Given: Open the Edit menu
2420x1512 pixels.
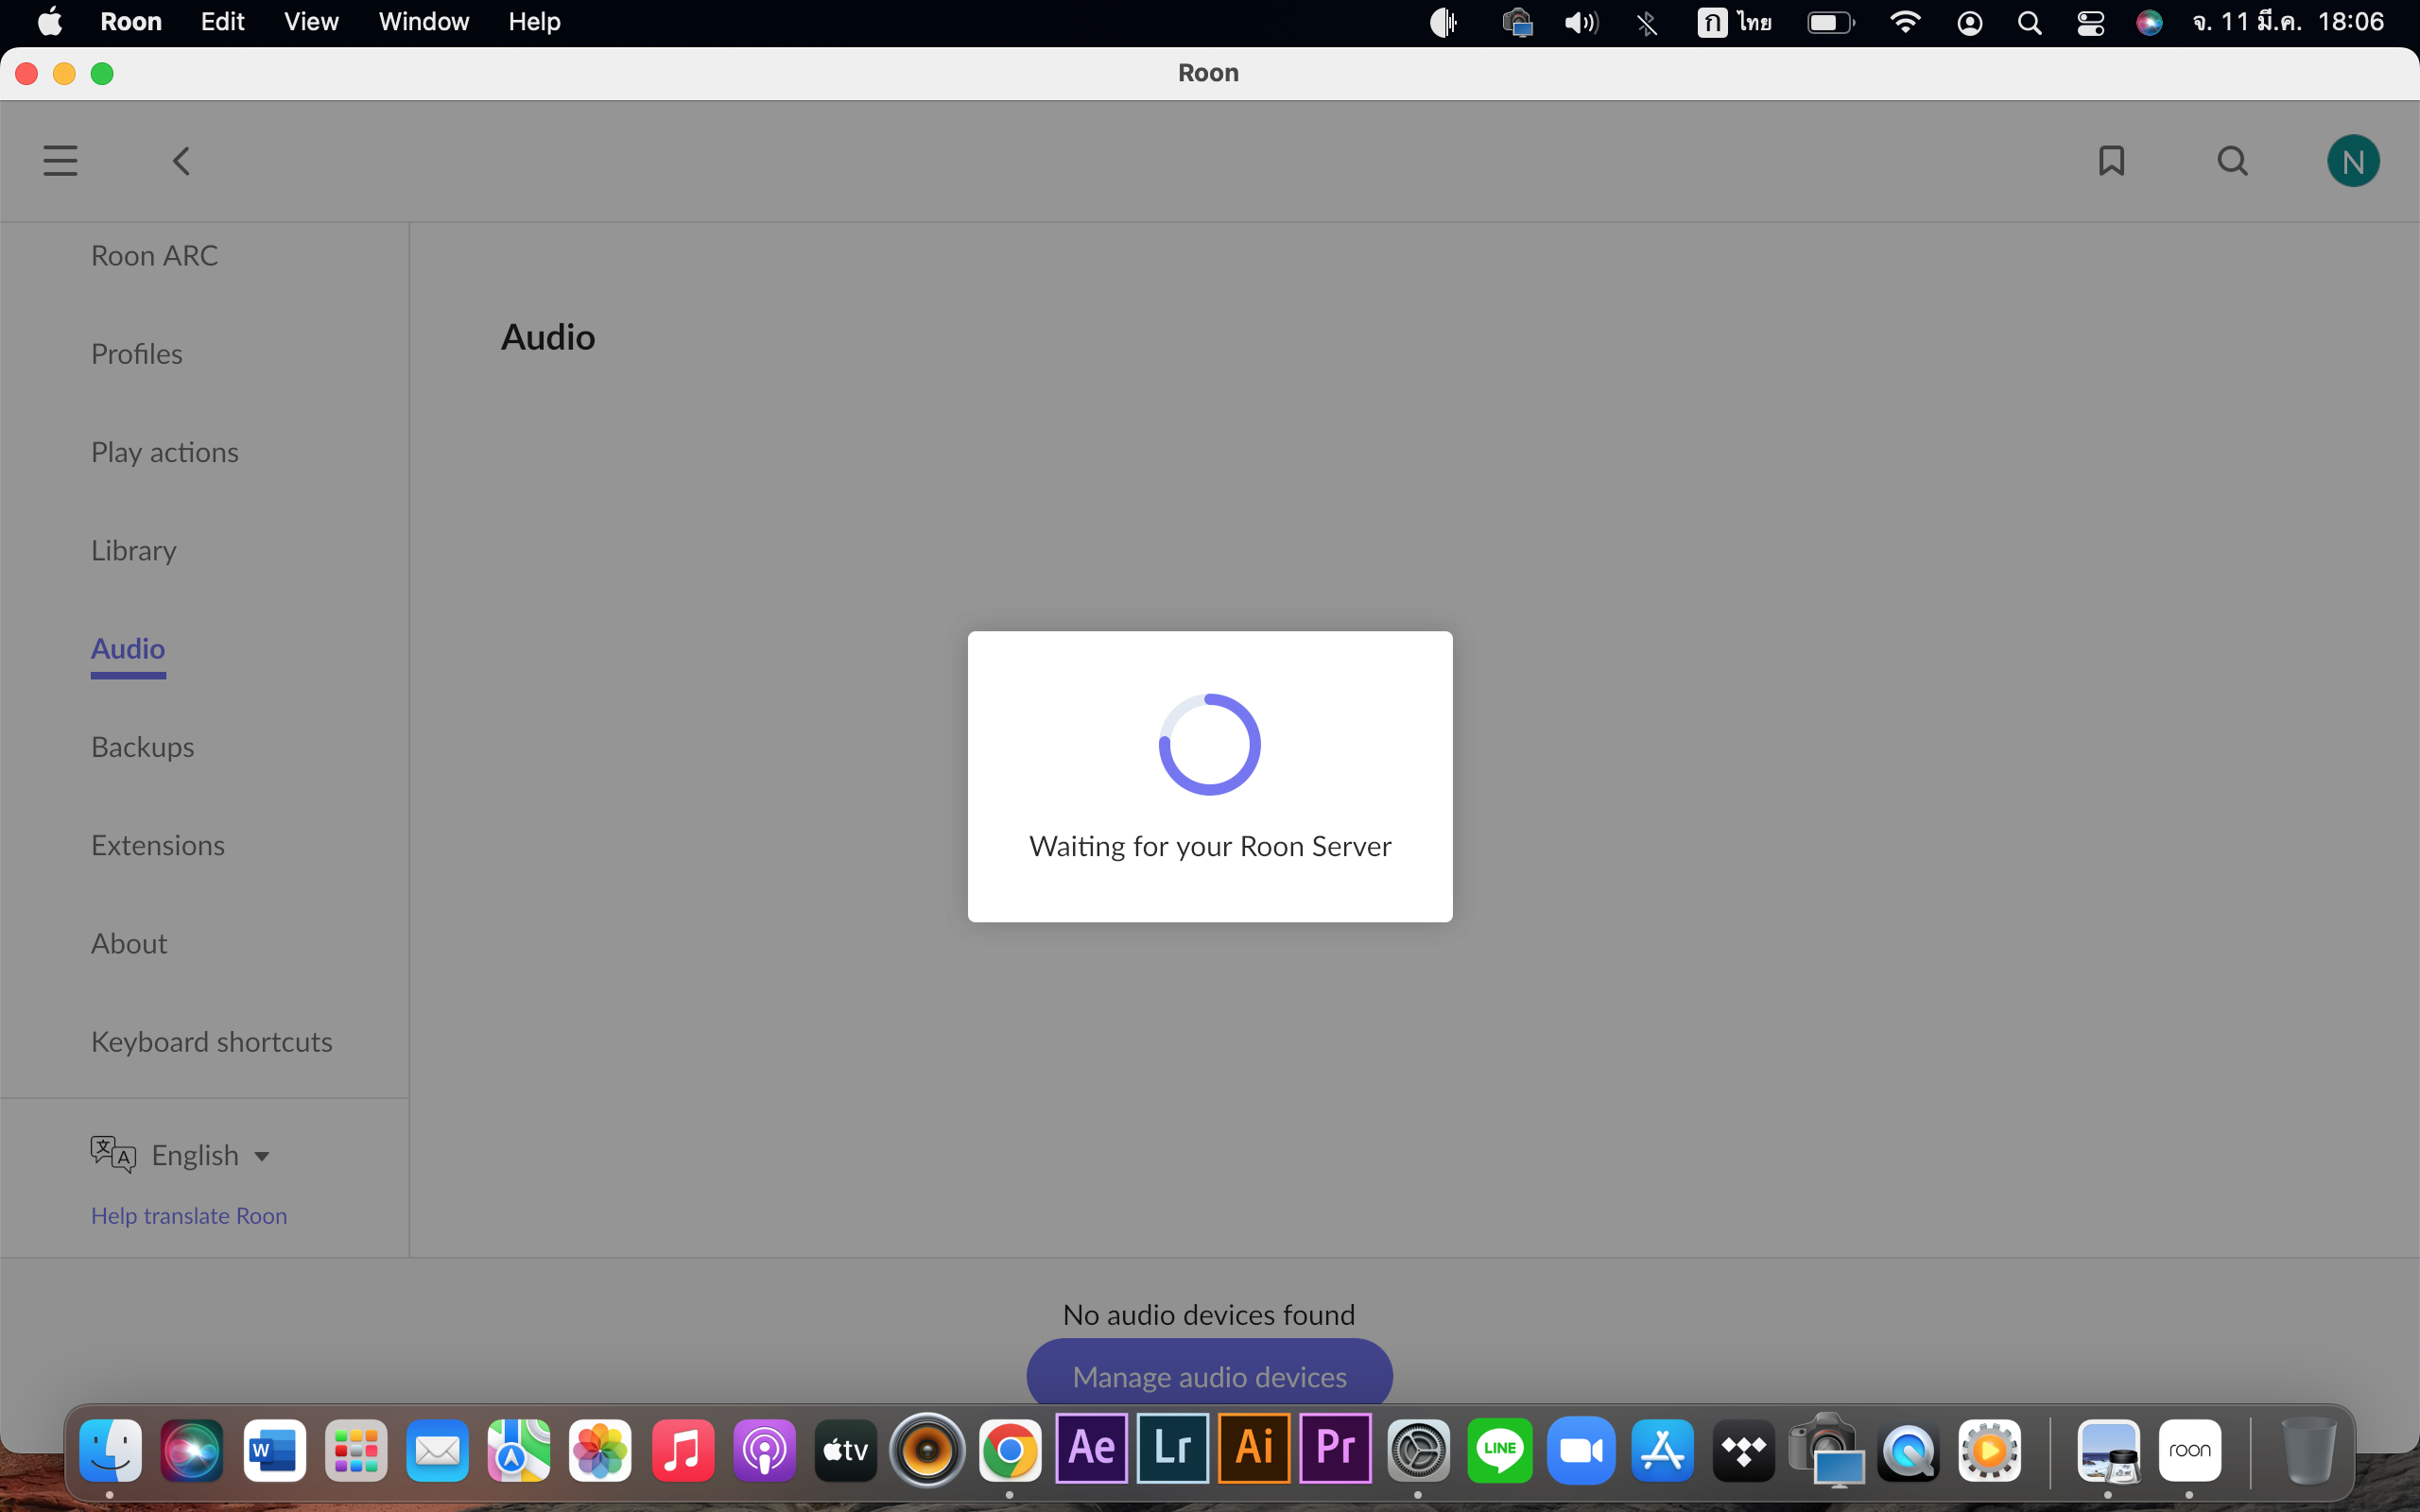Looking at the screenshot, I should click(222, 22).
